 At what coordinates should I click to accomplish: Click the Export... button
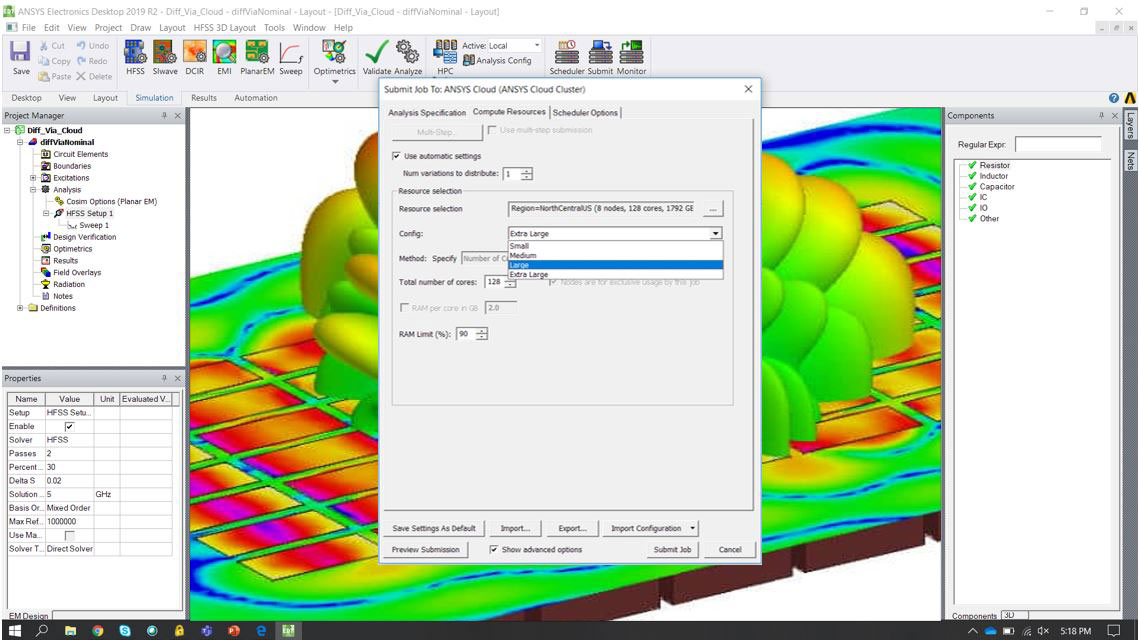pyautogui.click(x=572, y=528)
